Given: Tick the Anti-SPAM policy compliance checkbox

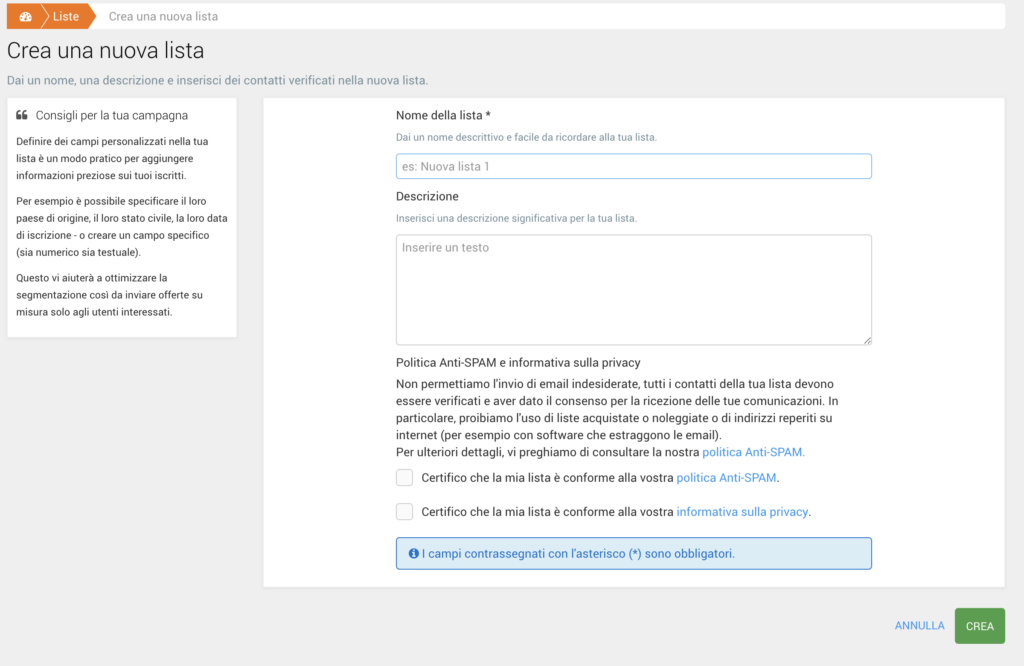Looking at the screenshot, I should click(404, 478).
